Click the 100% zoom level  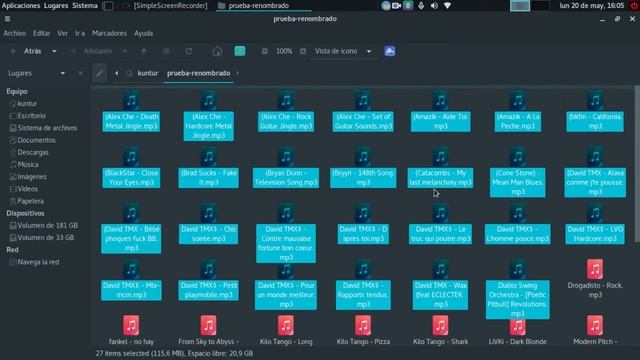coord(284,51)
